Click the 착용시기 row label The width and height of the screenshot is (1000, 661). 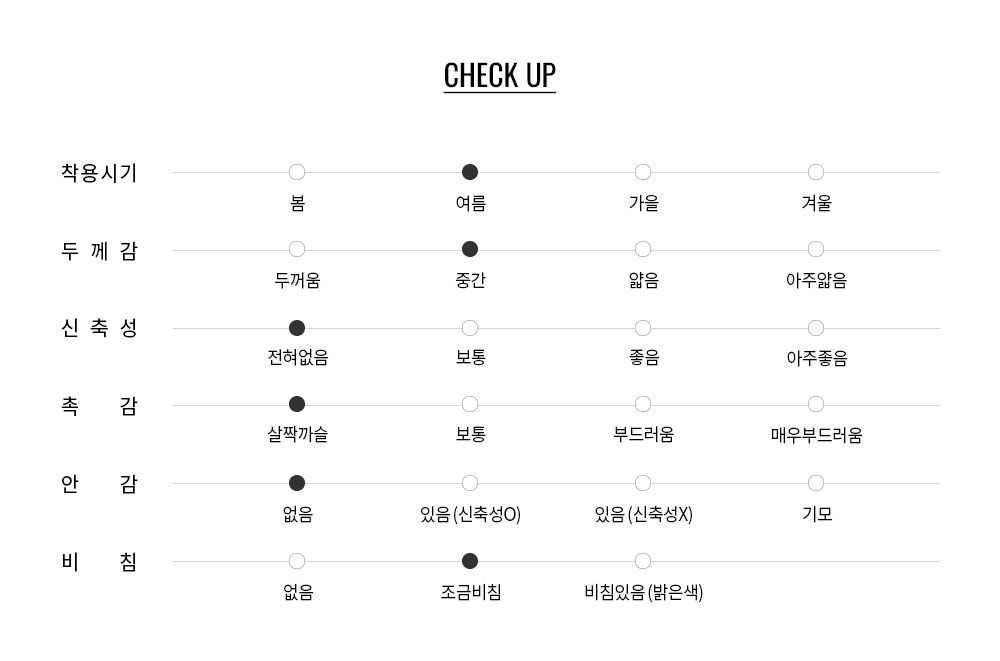[99, 173]
